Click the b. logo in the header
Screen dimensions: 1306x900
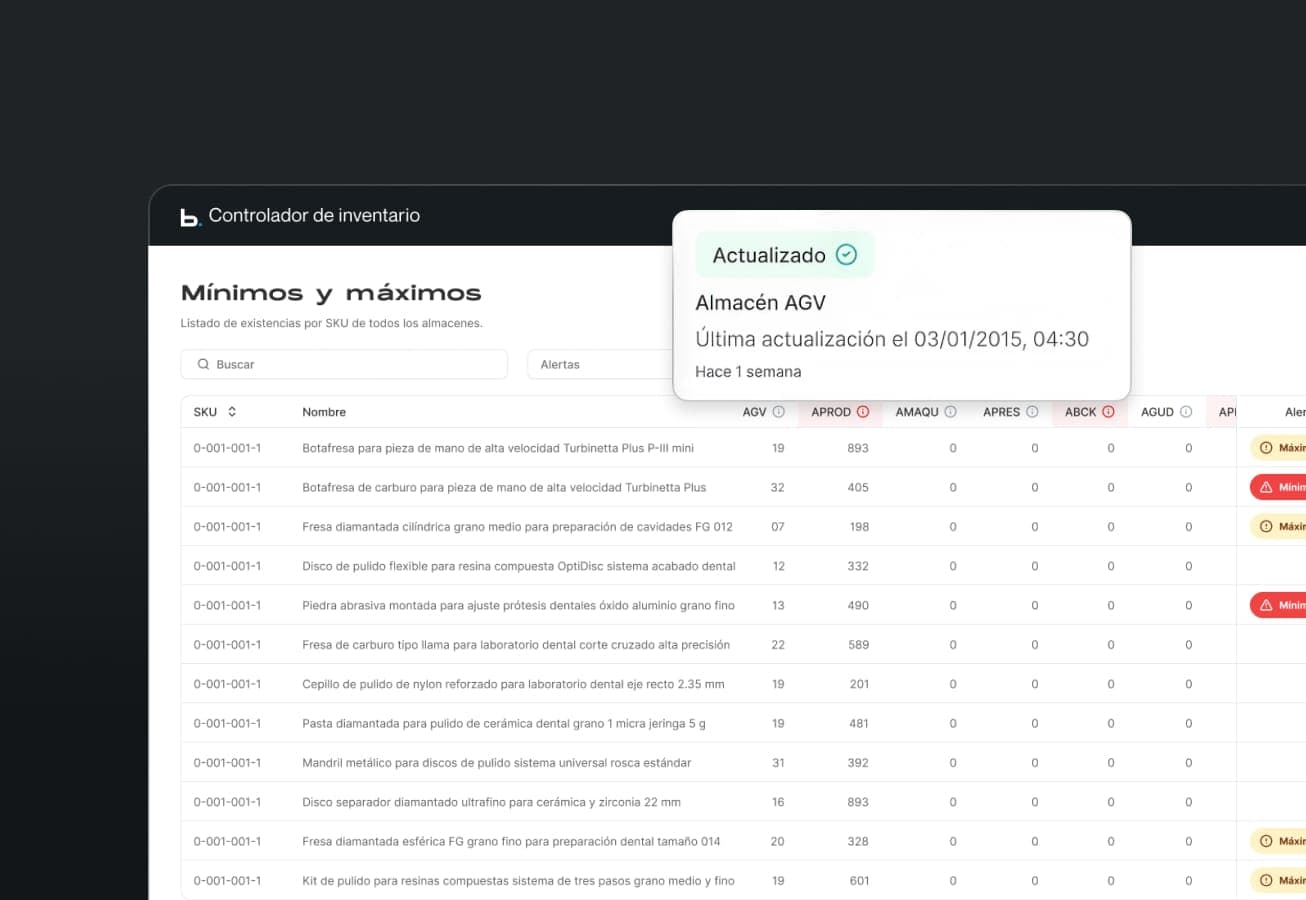190,217
